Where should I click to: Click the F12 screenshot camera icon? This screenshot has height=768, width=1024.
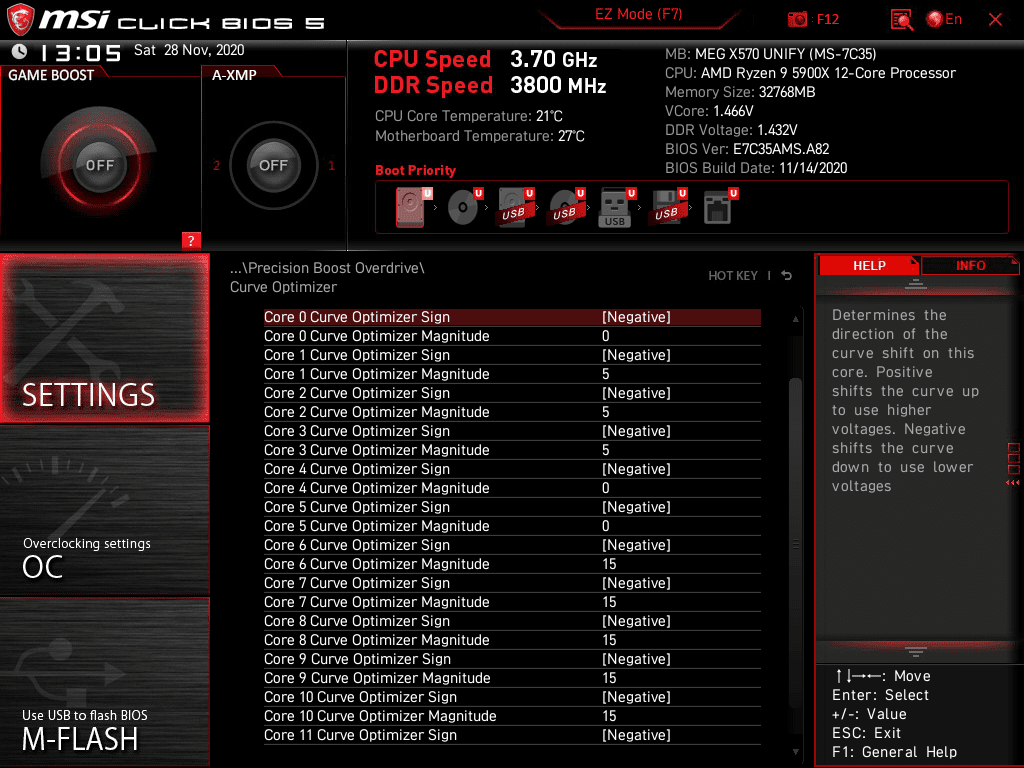pyautogui.click(x=797, y=20)
